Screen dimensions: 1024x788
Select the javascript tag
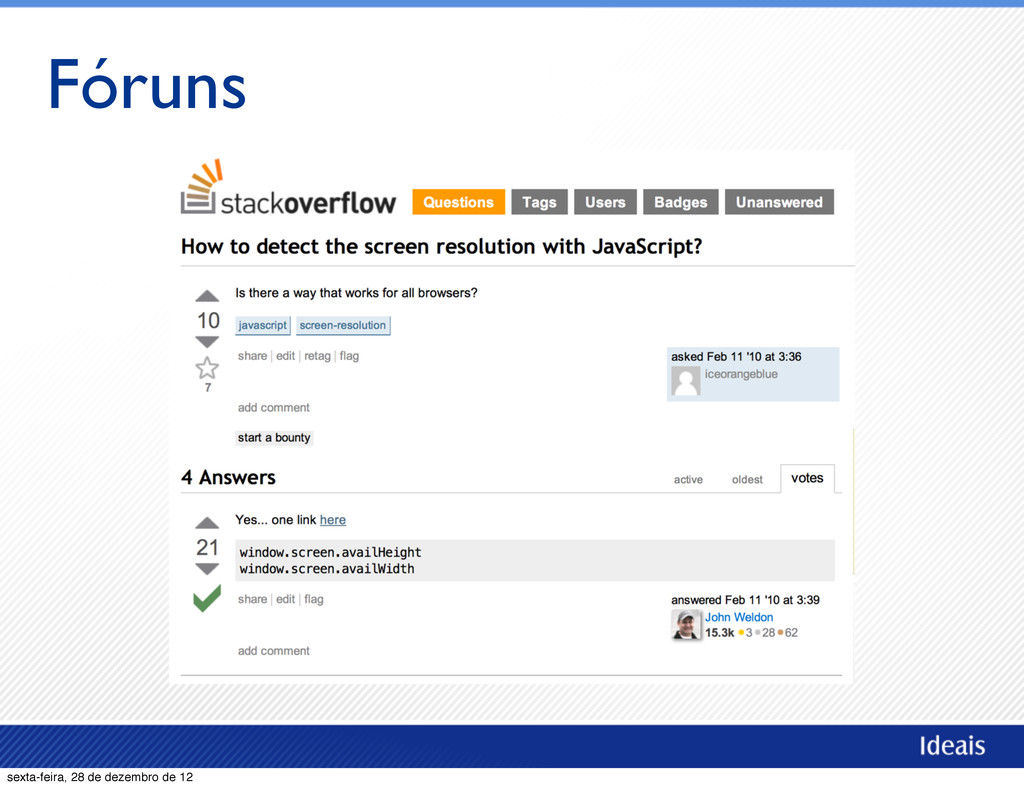(x=263, y=325)
